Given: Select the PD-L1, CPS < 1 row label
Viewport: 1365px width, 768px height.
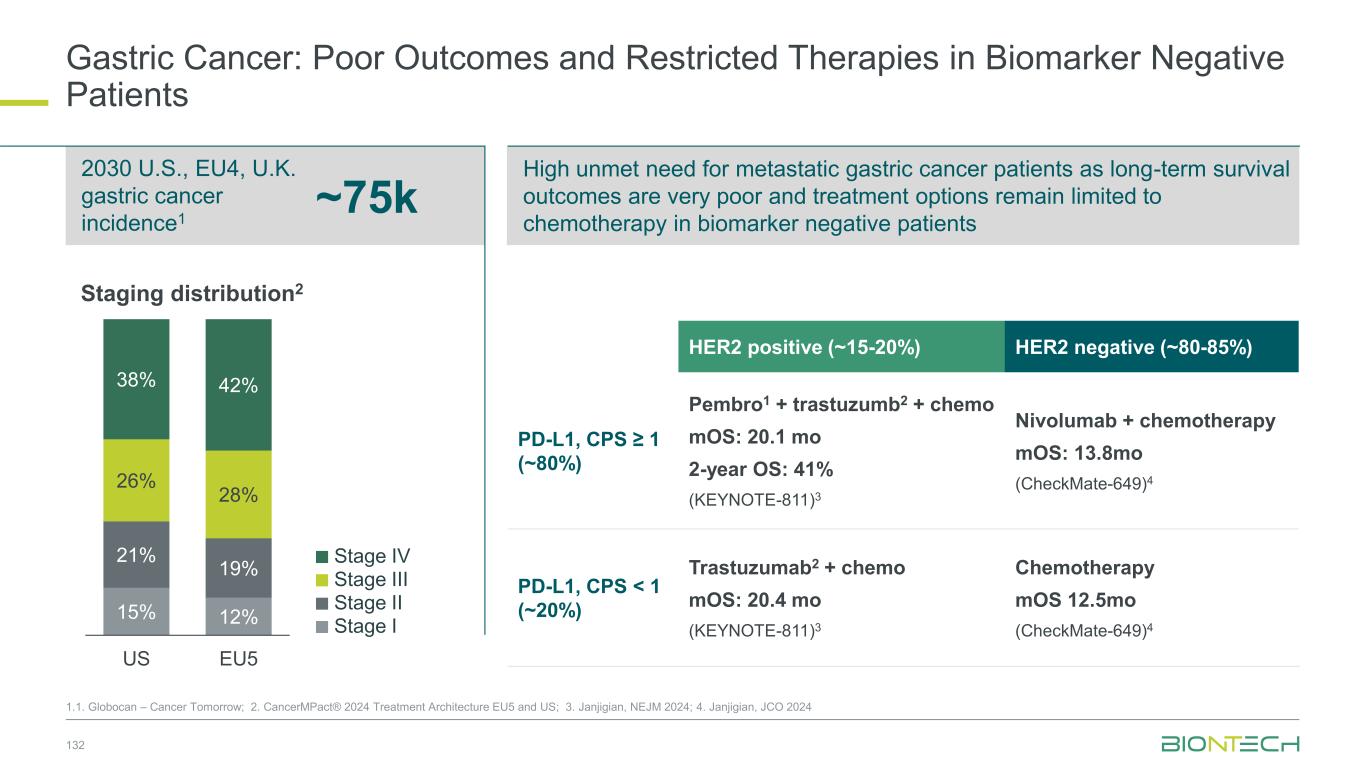Looking at the screenshot, I should click(x=589, y=598).
